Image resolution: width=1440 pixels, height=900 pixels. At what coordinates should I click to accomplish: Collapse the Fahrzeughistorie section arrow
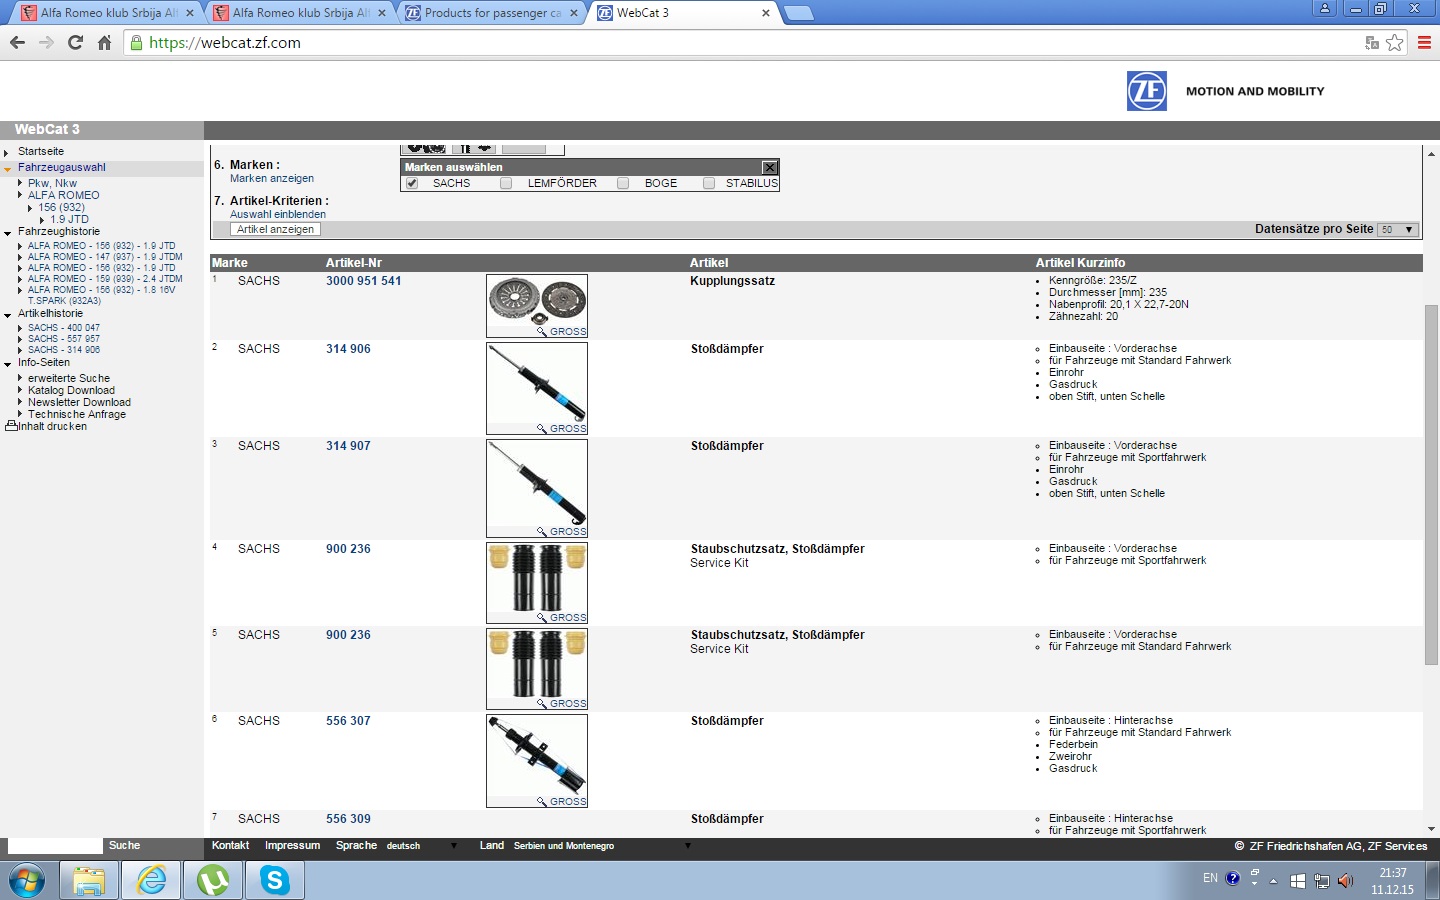(7, 233)
